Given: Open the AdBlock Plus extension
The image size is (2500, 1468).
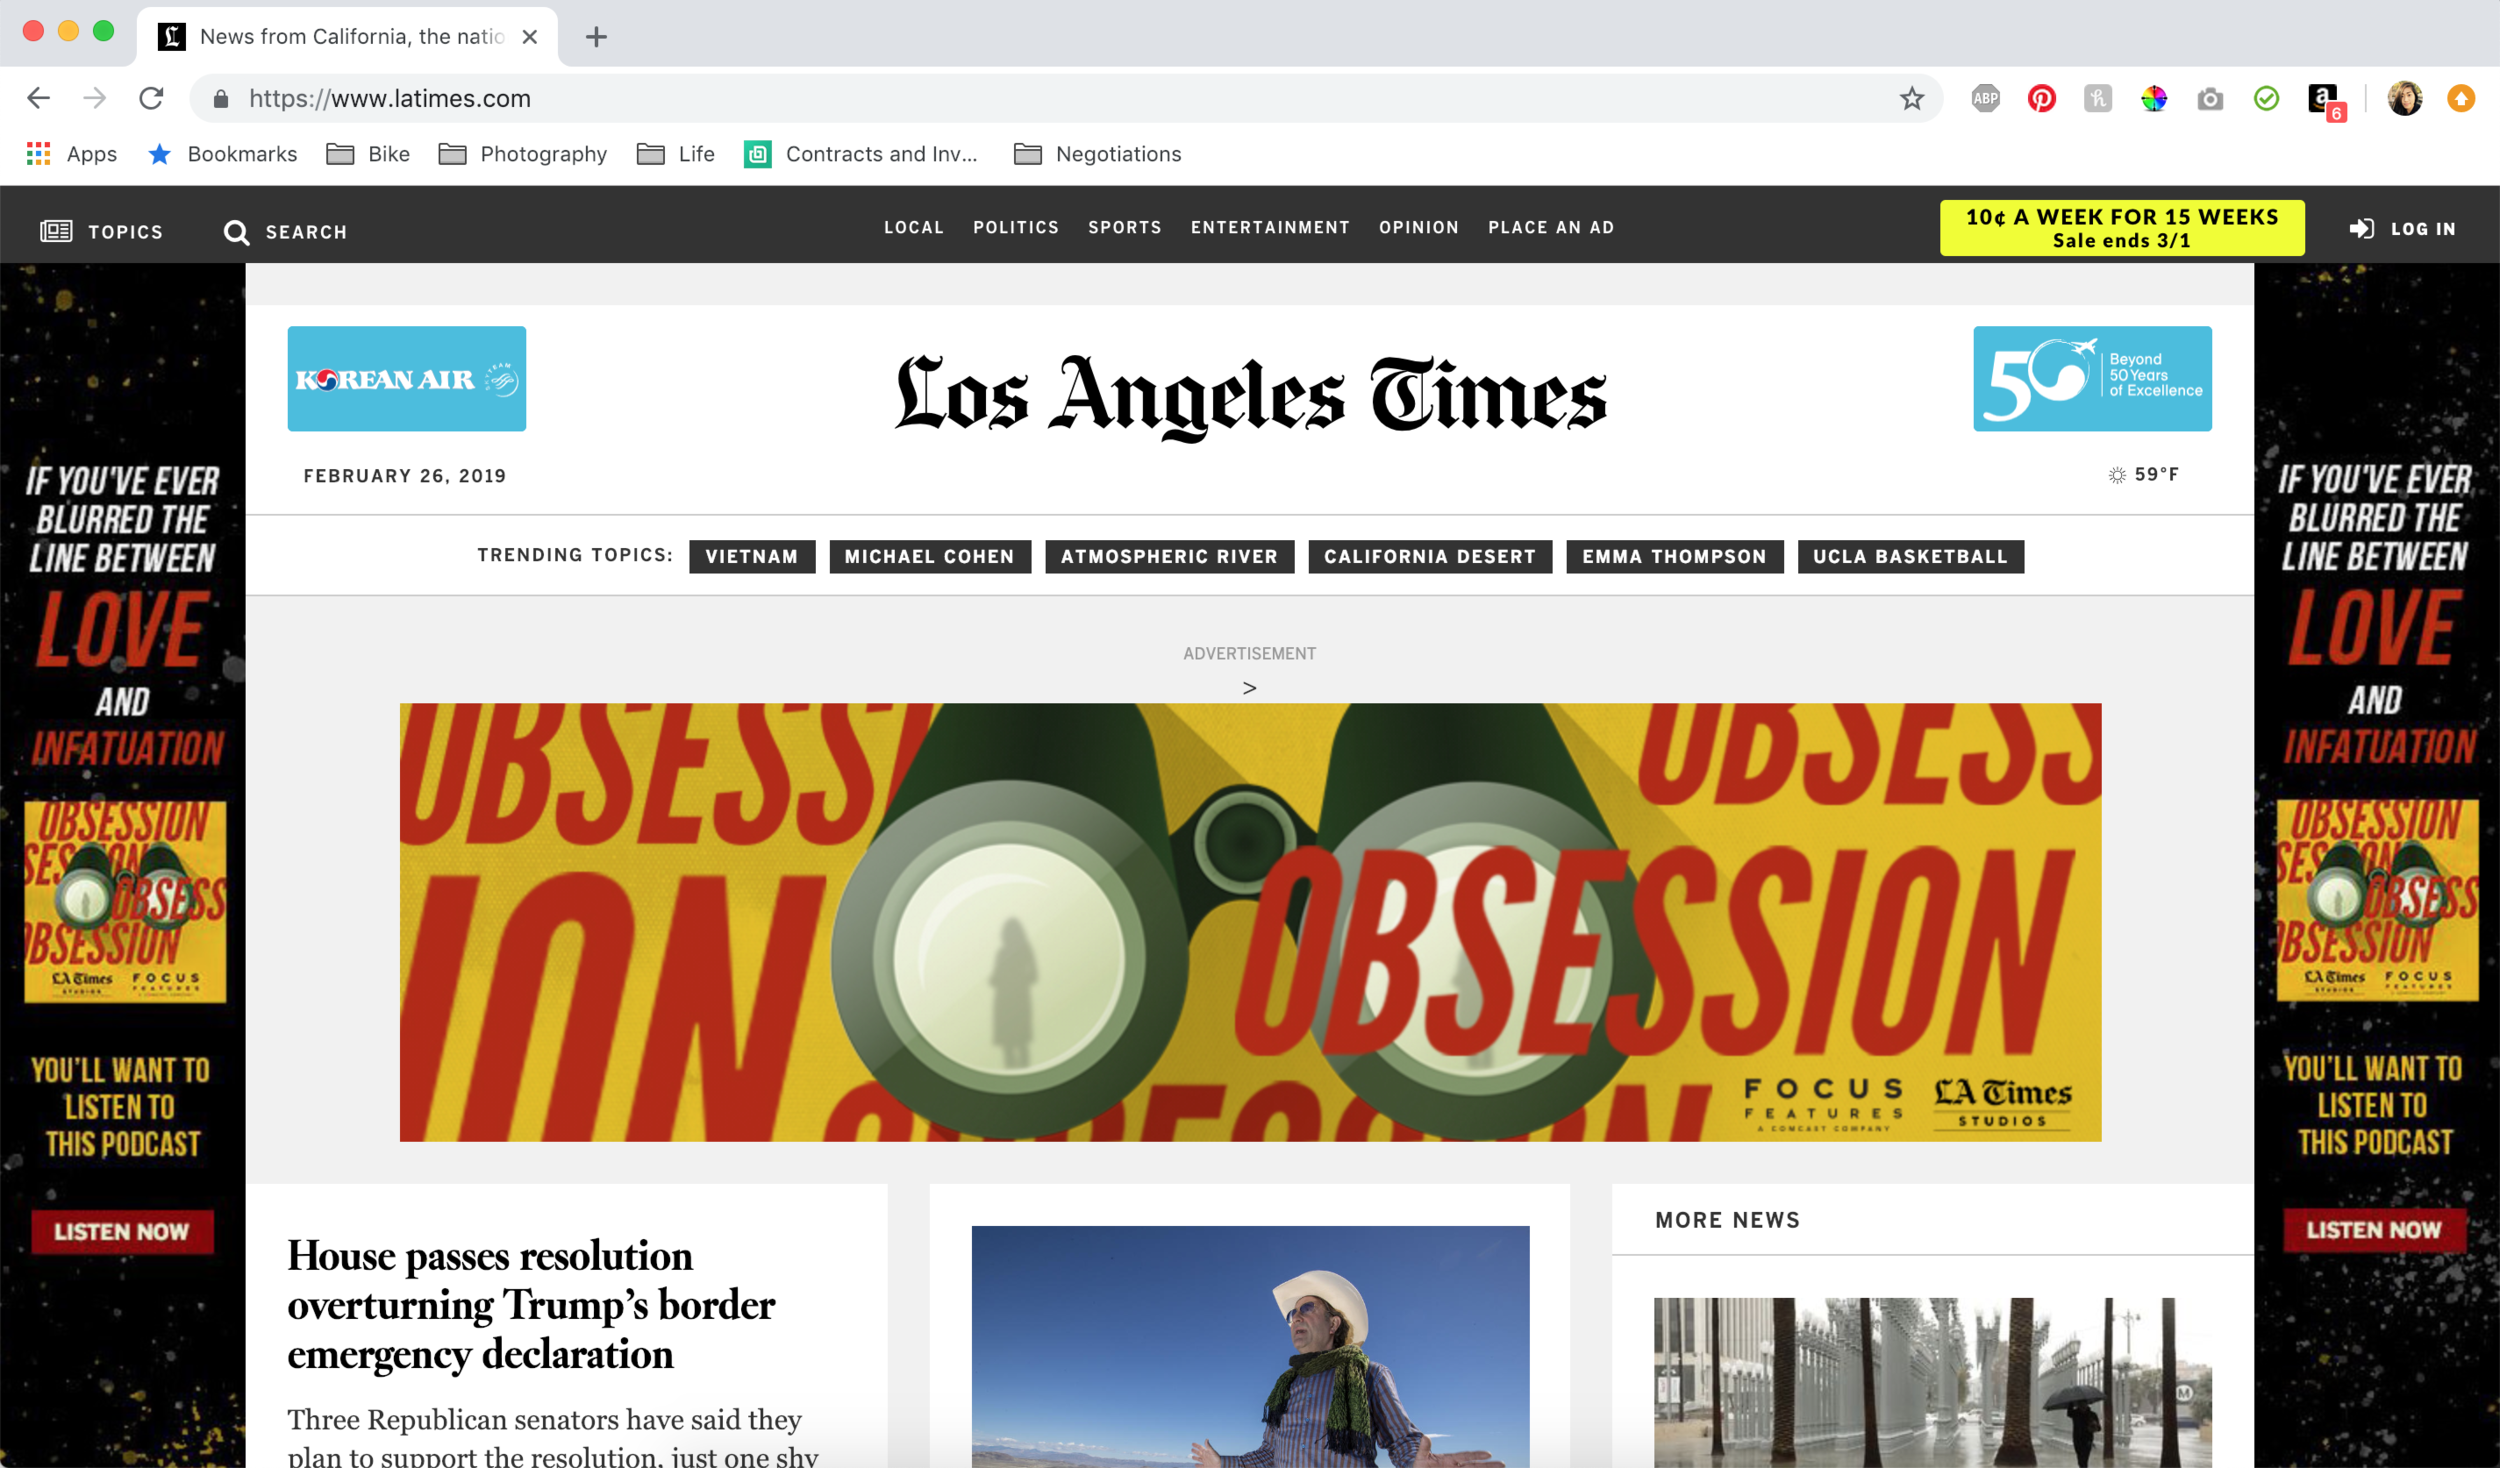Looking at the screenshot, I should pos(1985,98).
